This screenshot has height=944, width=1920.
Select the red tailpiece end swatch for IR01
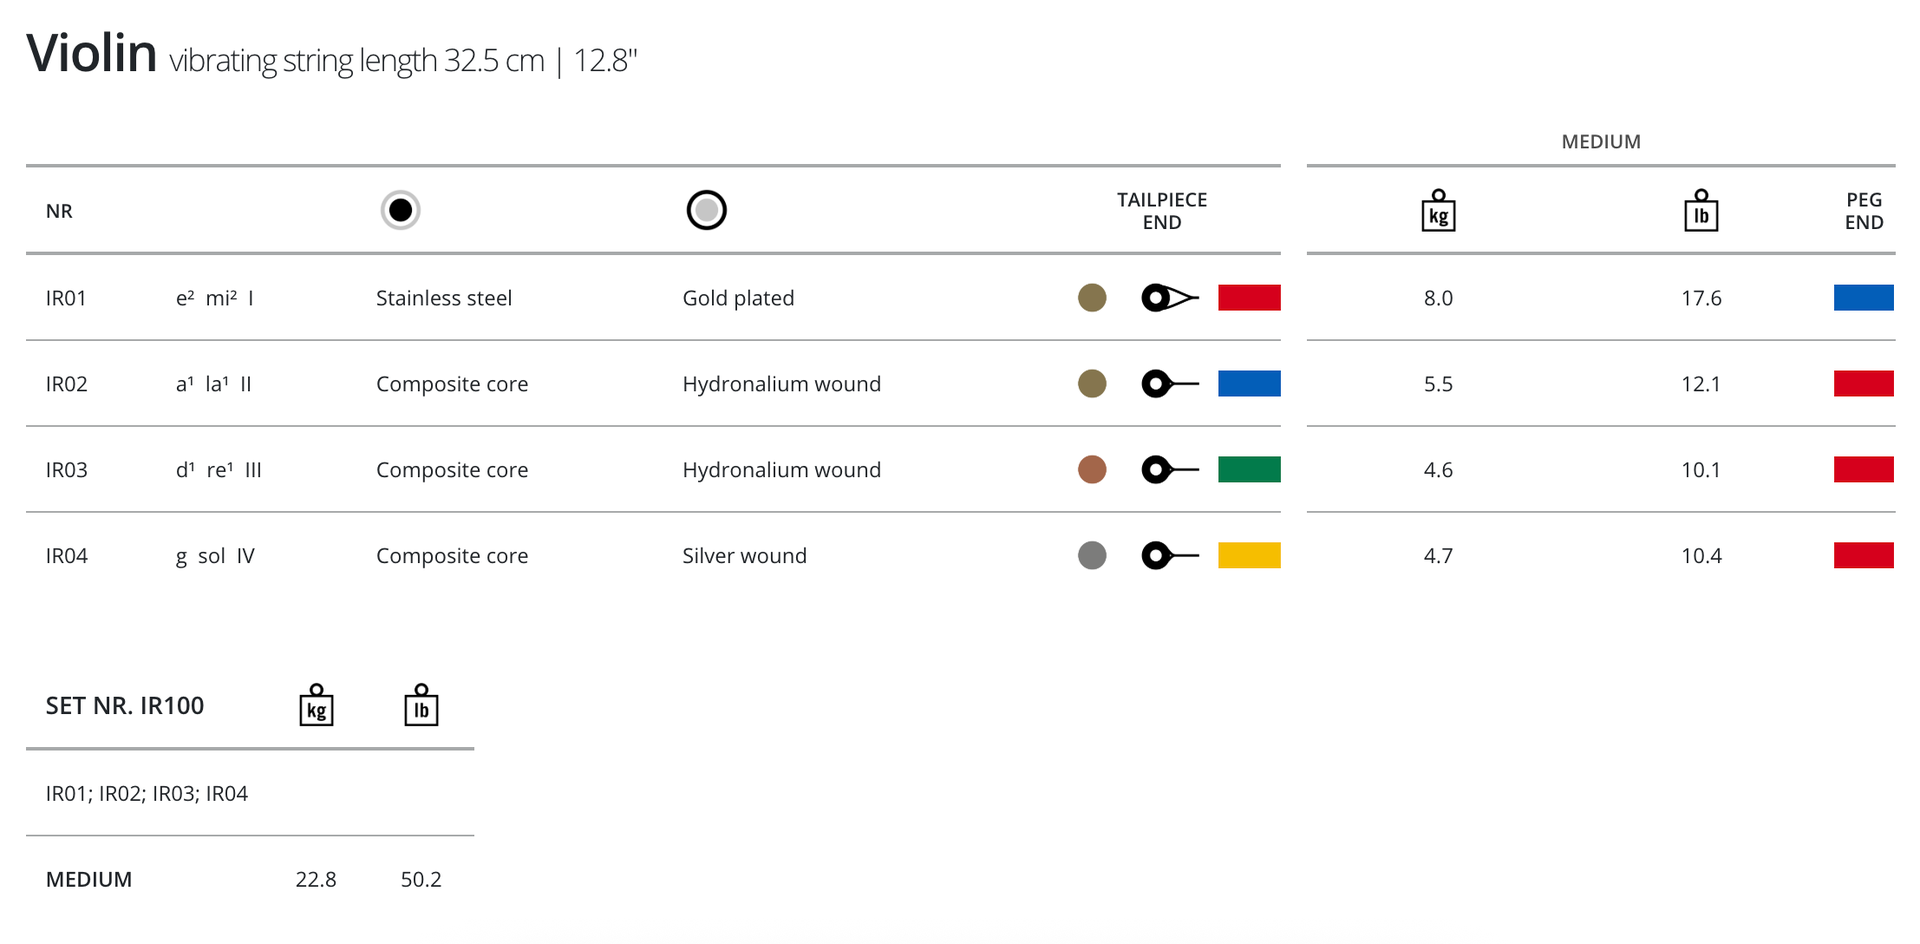click(1249, 298)
